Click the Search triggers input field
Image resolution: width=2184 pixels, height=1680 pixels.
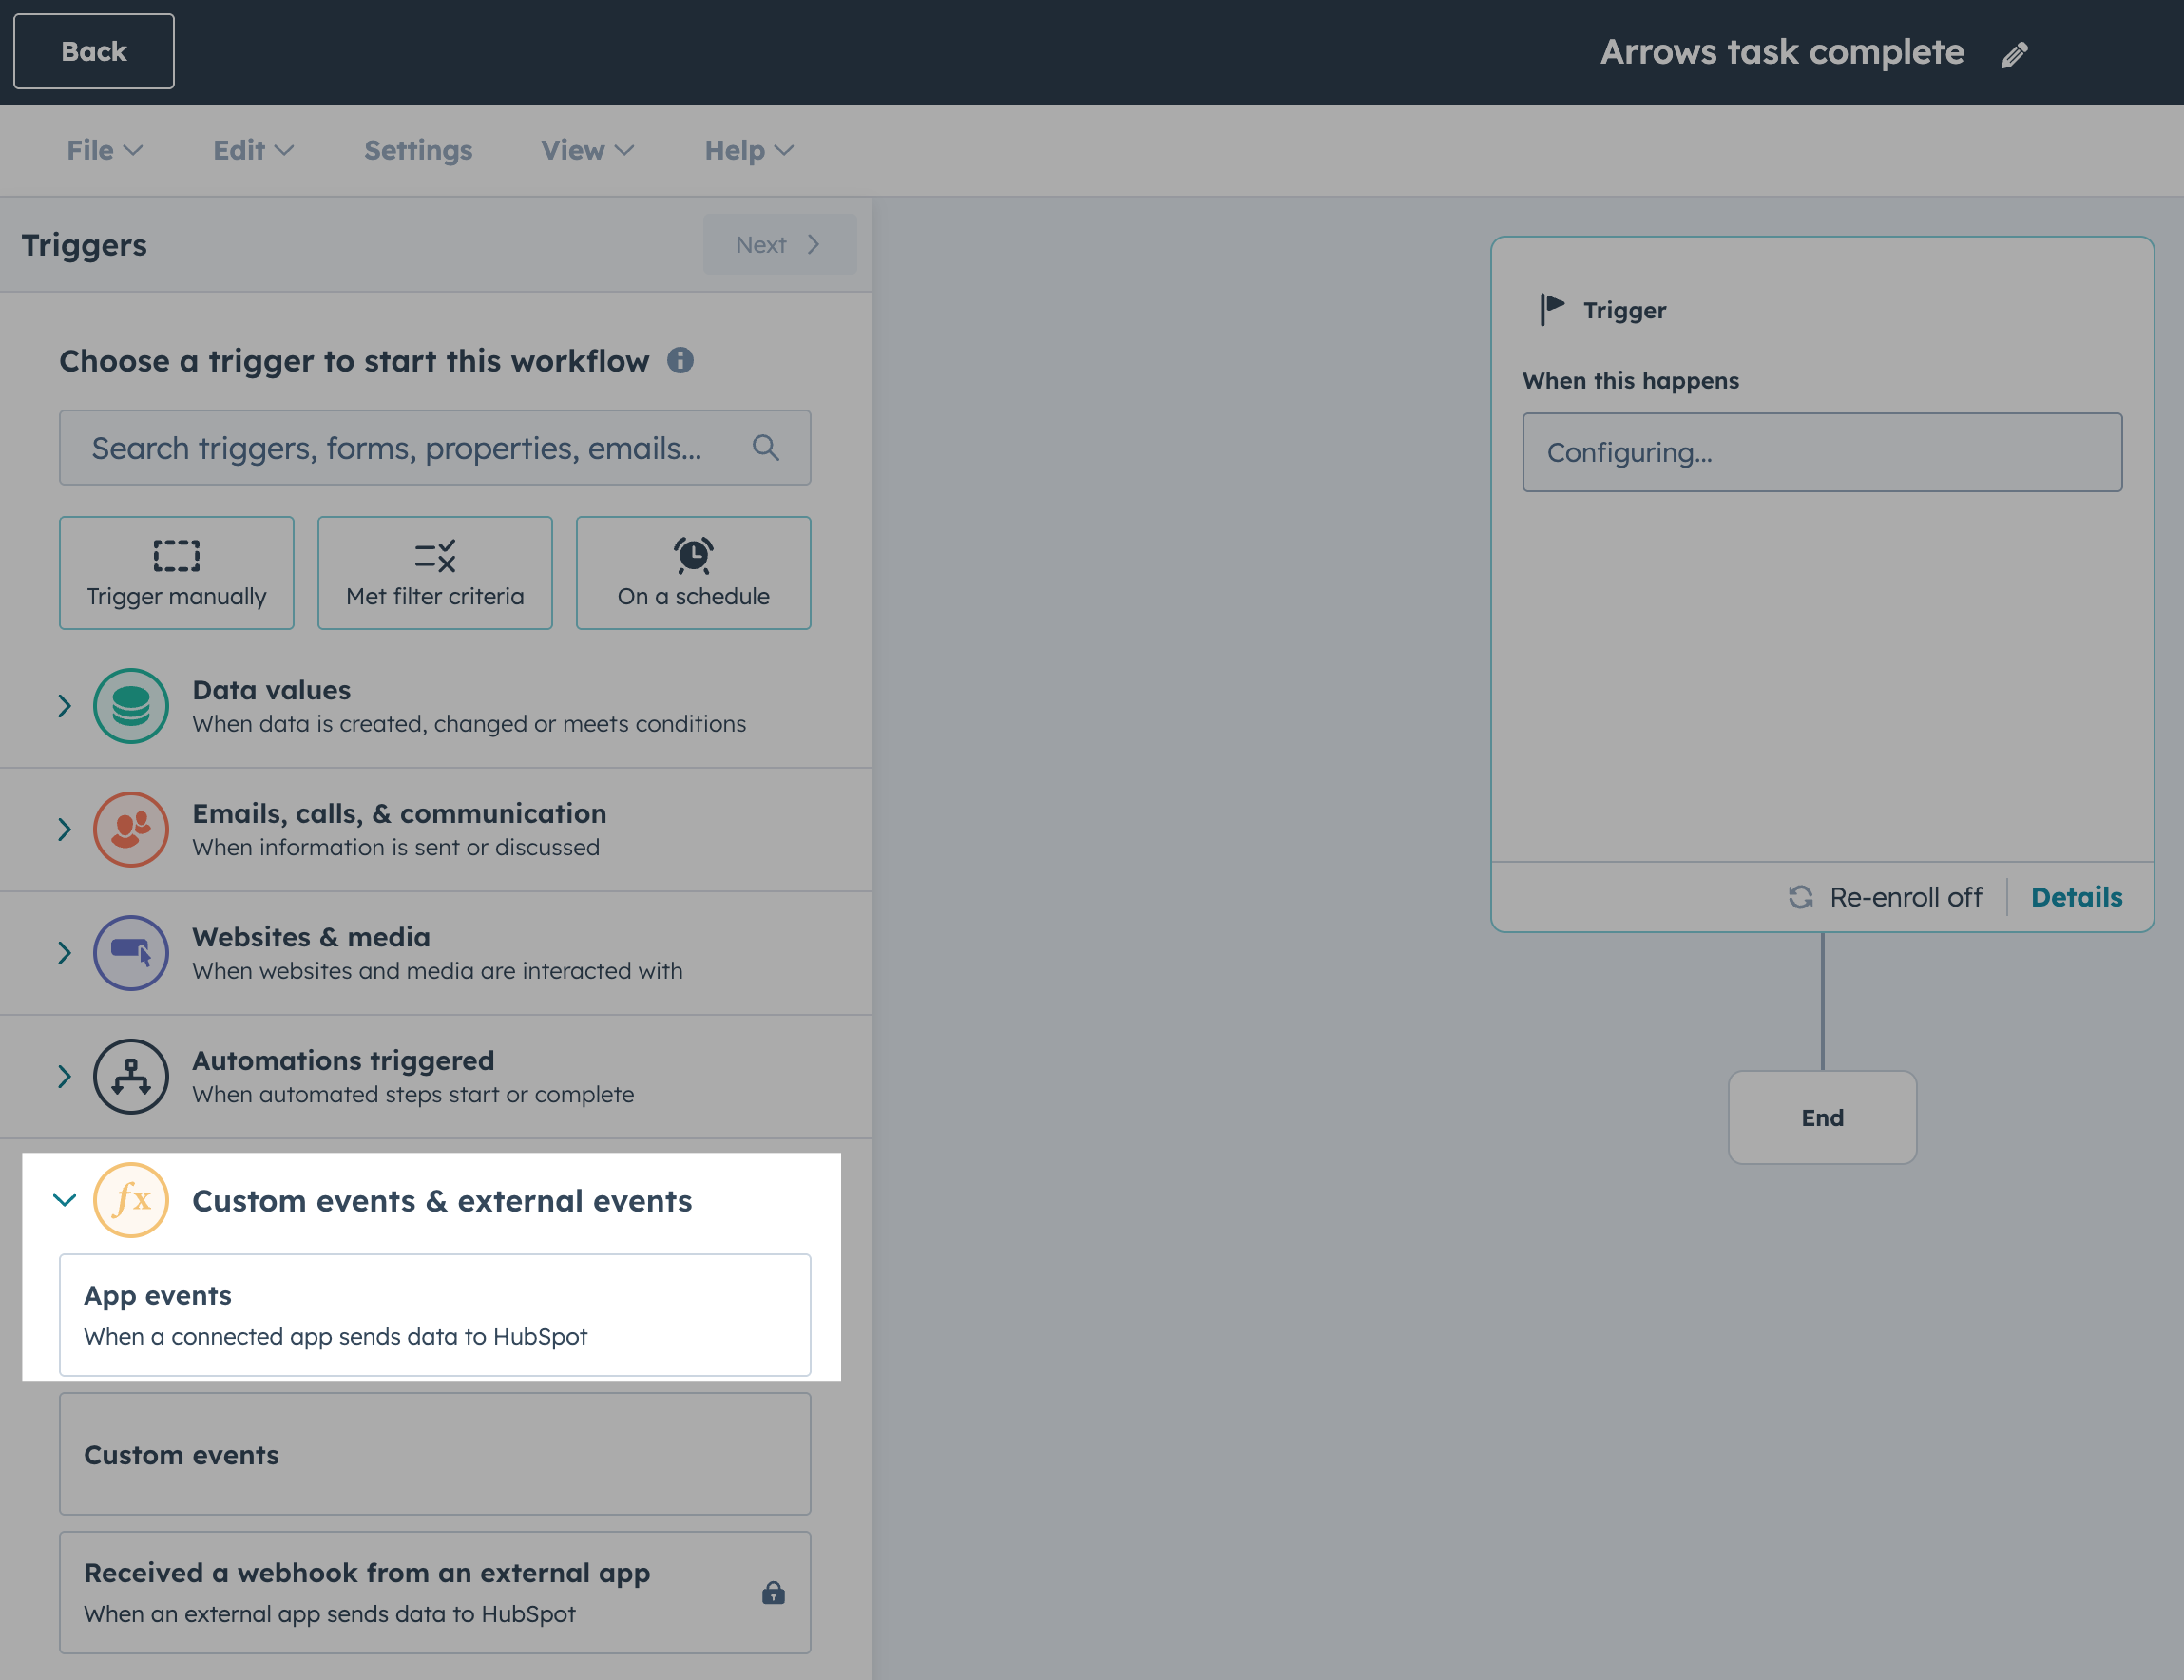point(400,448)
